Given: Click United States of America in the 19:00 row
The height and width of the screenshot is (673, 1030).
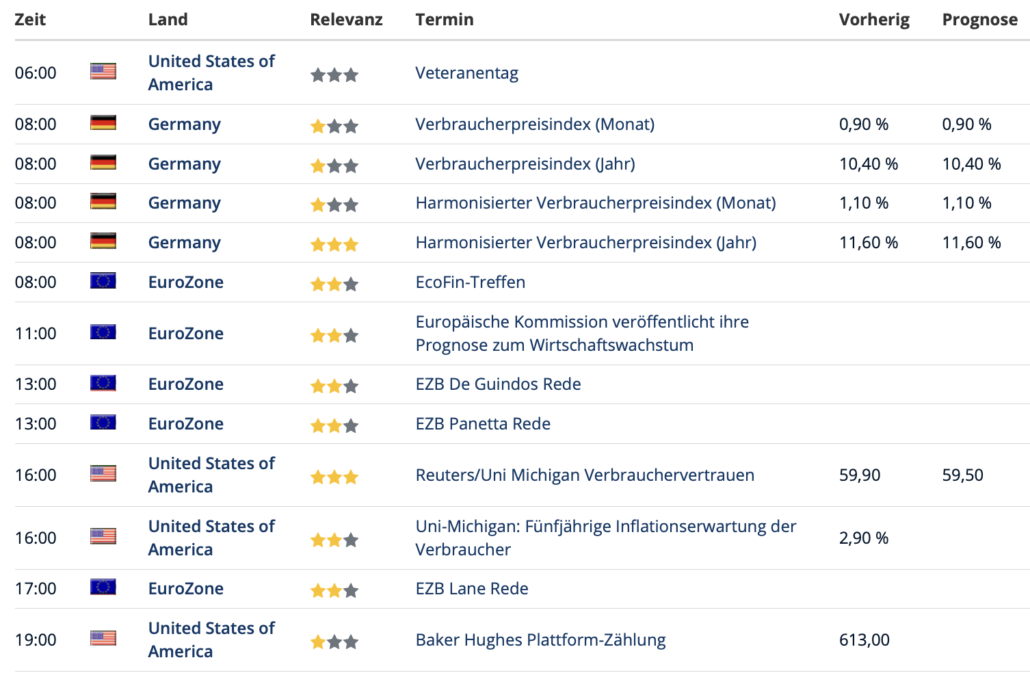Looking at the screenshot, I should tap(211, 640).
